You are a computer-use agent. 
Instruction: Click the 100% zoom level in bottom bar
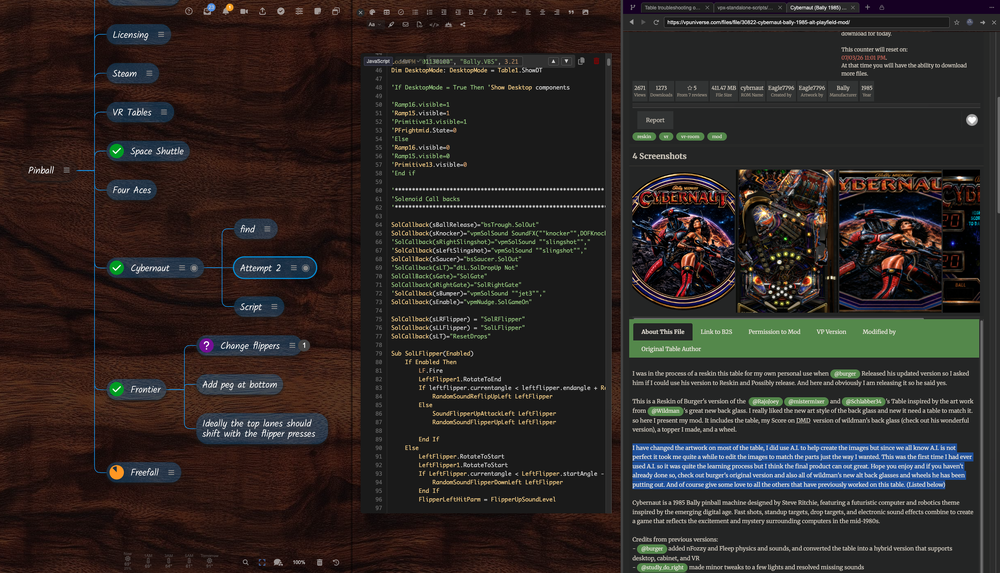(298, 562)
